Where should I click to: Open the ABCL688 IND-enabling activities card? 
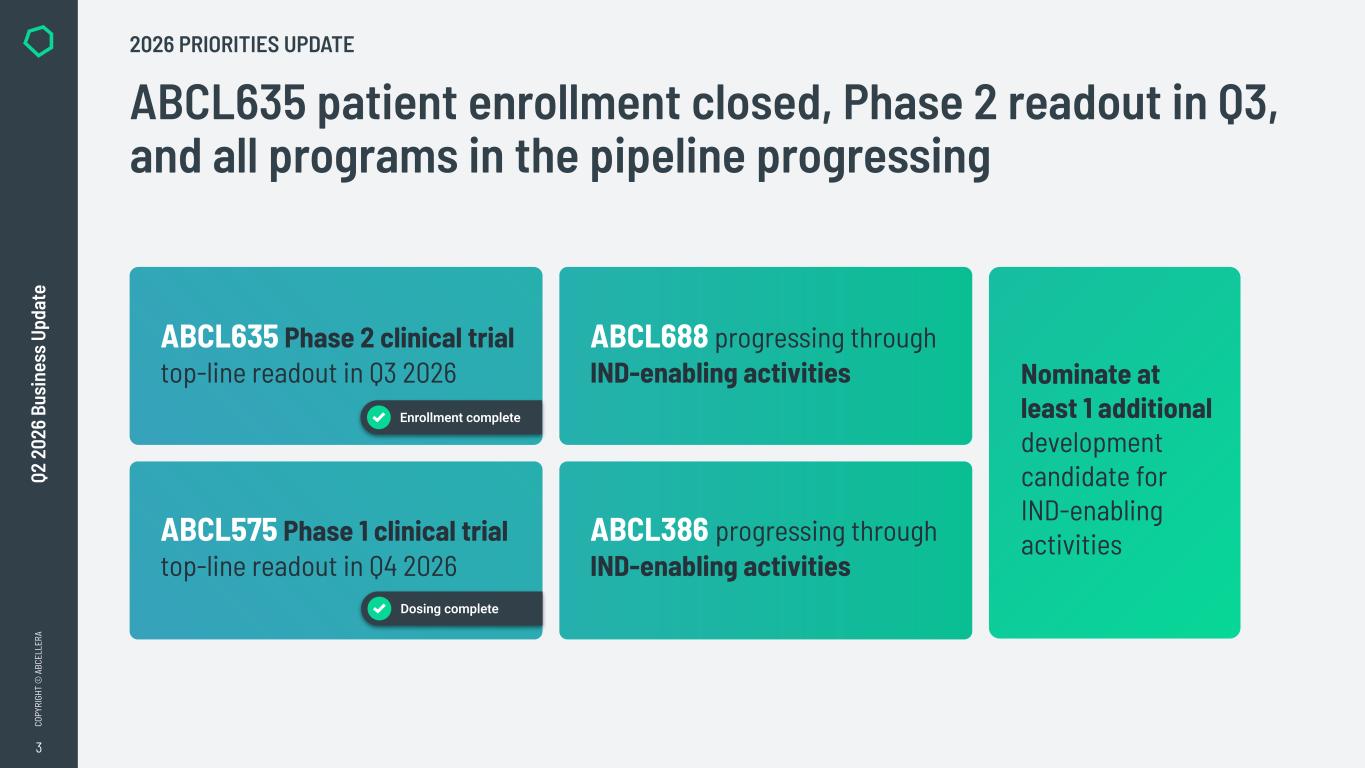click(765, 356)
